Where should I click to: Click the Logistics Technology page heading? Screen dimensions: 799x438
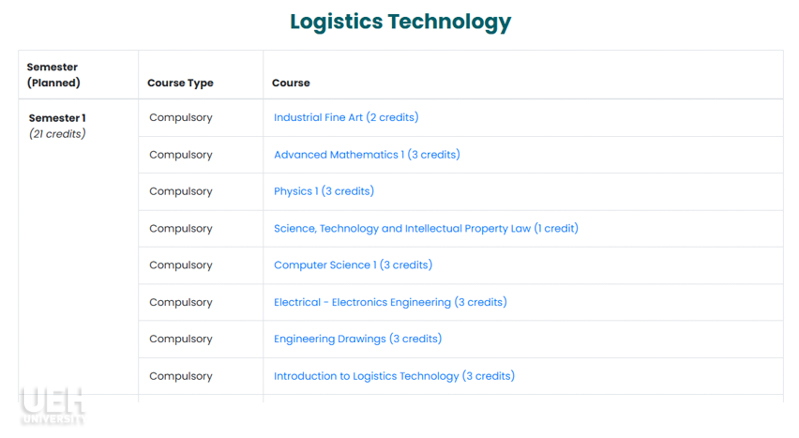click(x=401, y=22)
